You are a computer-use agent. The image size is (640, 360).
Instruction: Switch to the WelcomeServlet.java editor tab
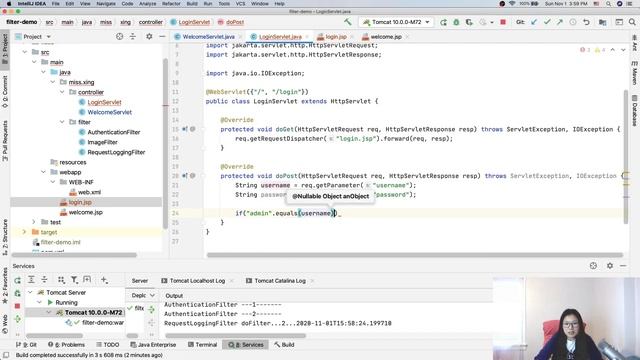click(208, 37)
